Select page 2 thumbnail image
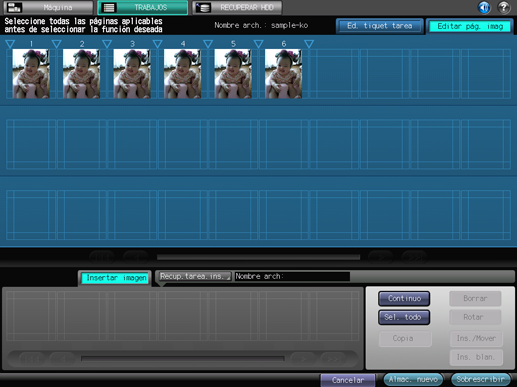This screenshot has width=517, height=387. pyautogui.click(x=81, y=74)
